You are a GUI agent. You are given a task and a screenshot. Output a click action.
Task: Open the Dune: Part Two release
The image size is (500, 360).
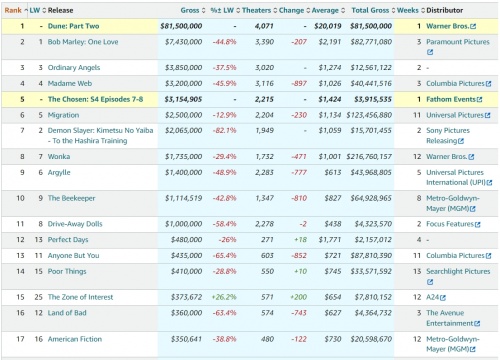[73, 26]
